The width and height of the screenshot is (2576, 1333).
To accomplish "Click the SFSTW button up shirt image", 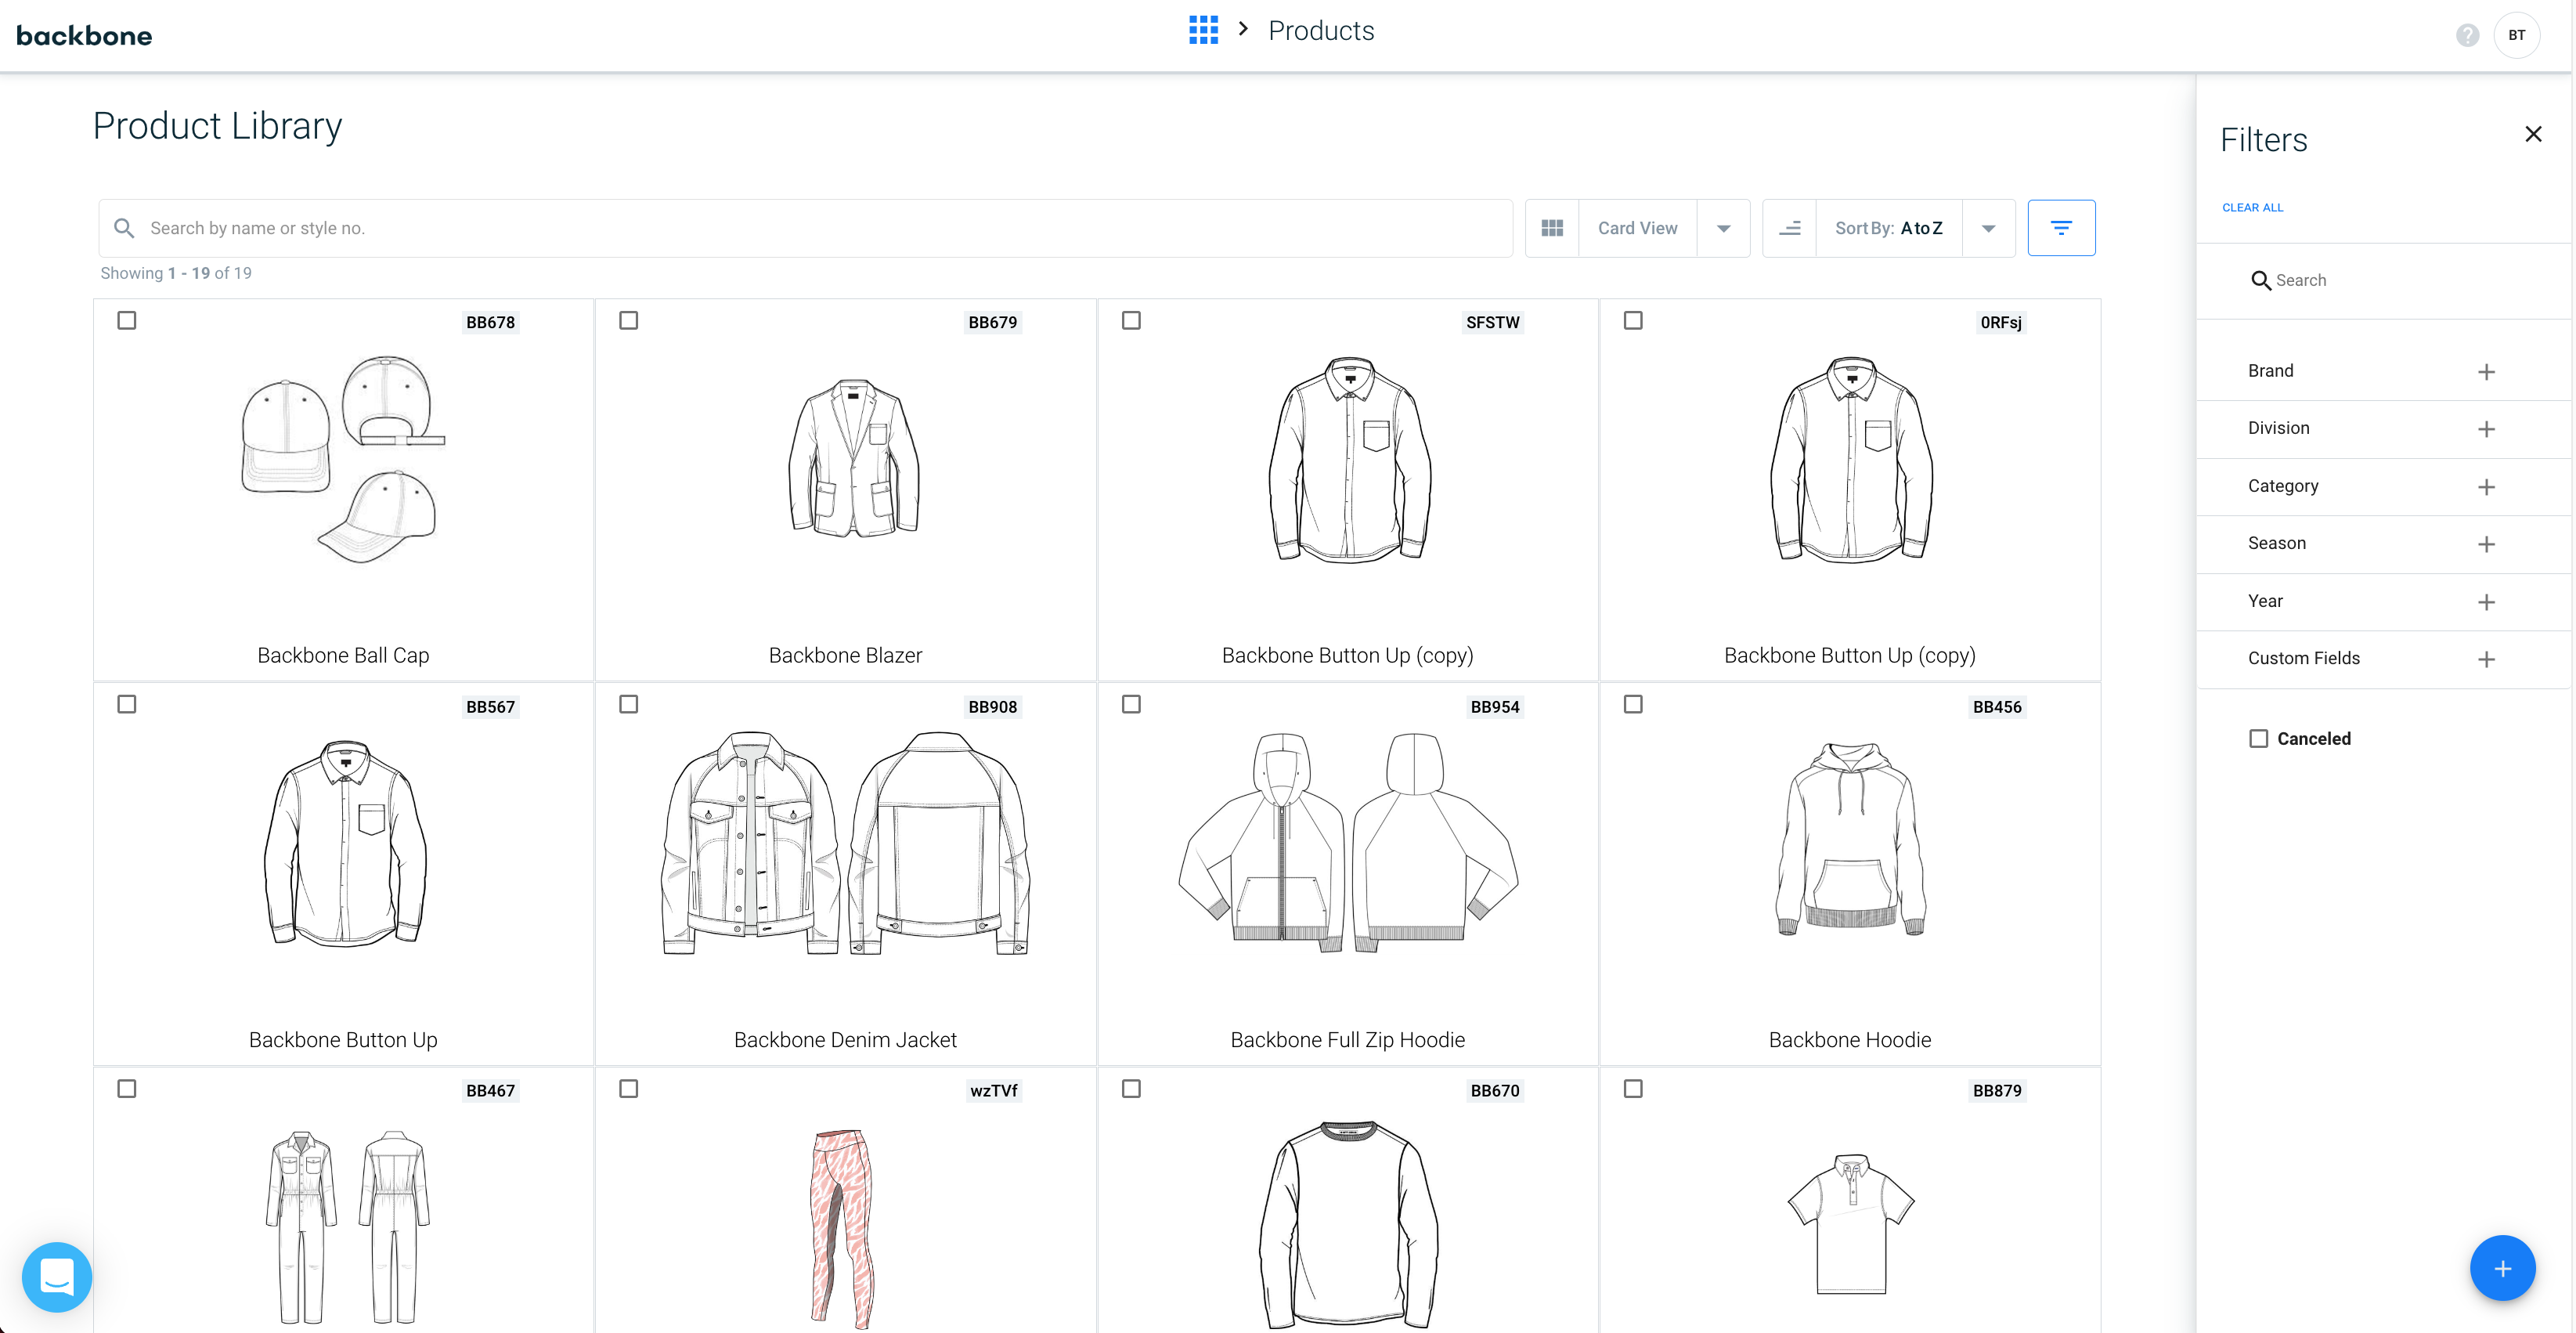I will click(x=1349, y=459).
